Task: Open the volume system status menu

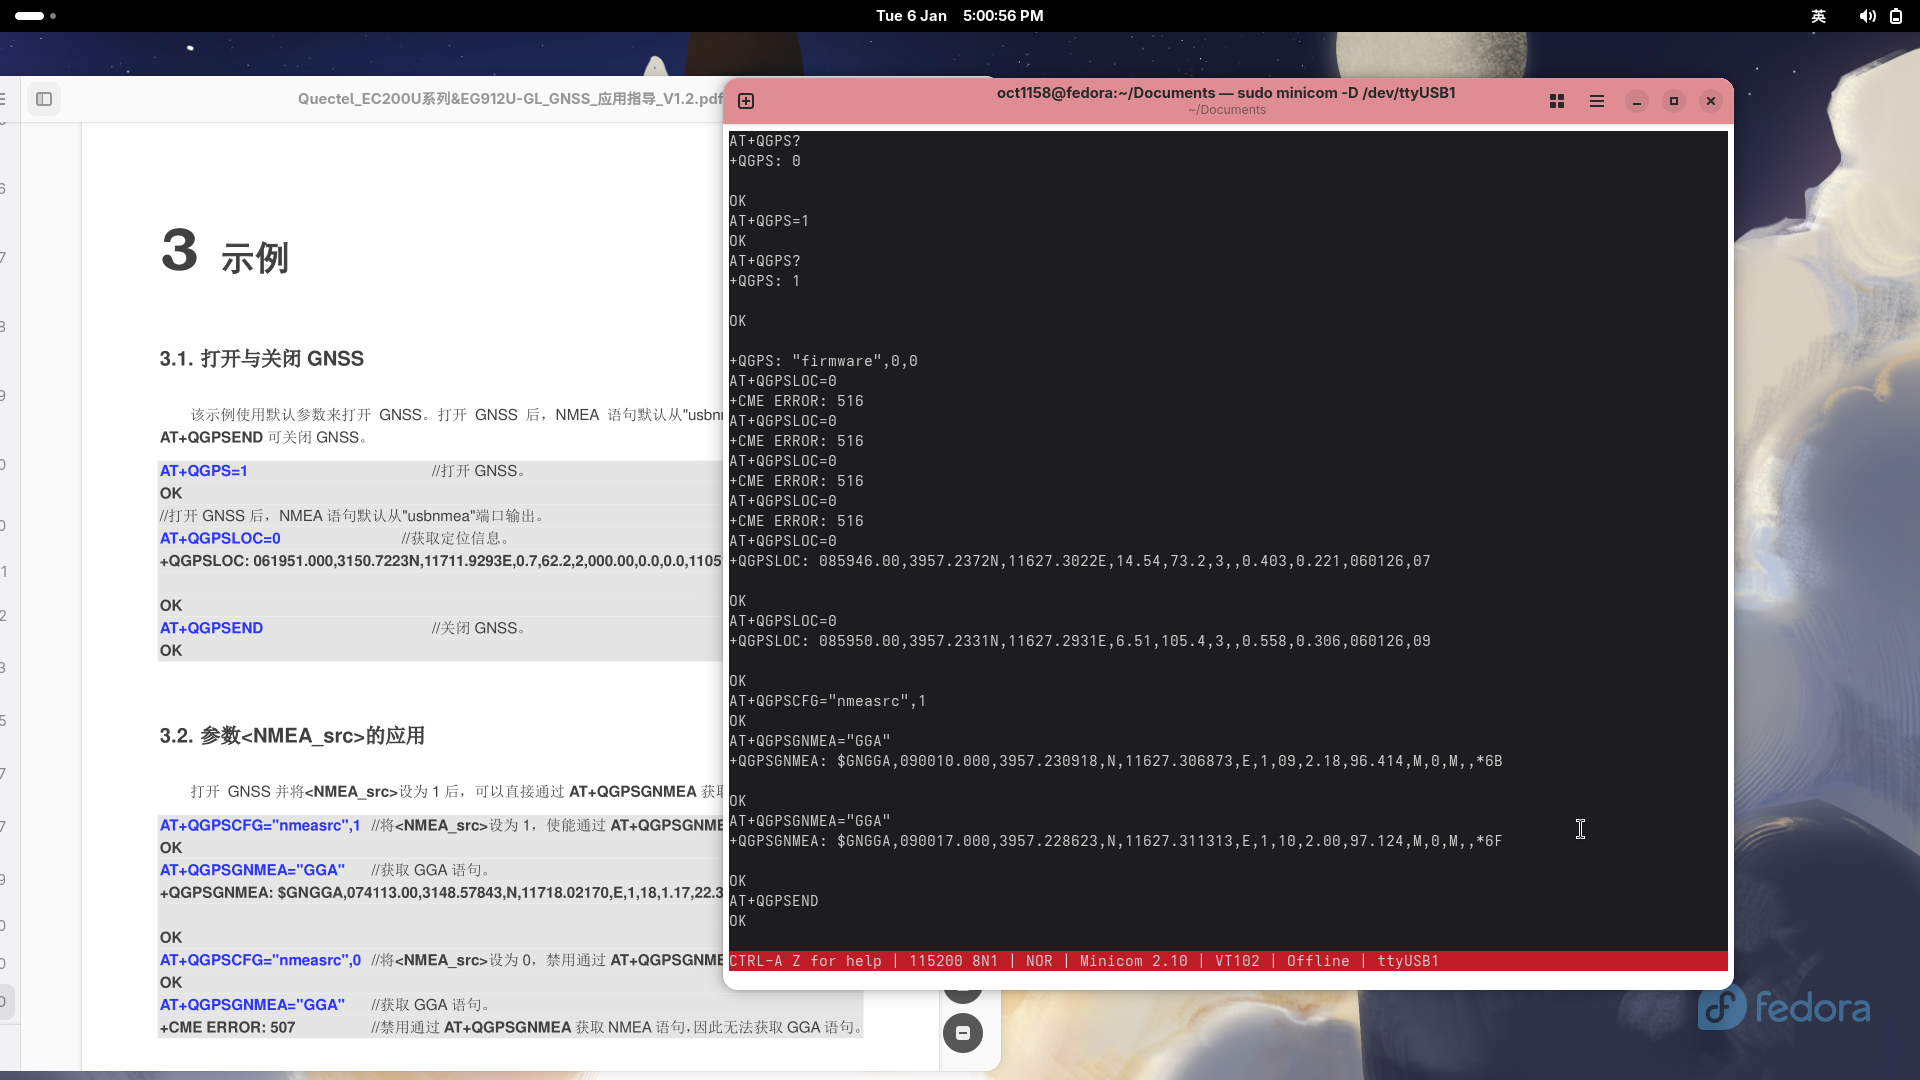Action: pyautogui.click(x=1867, y=16)
